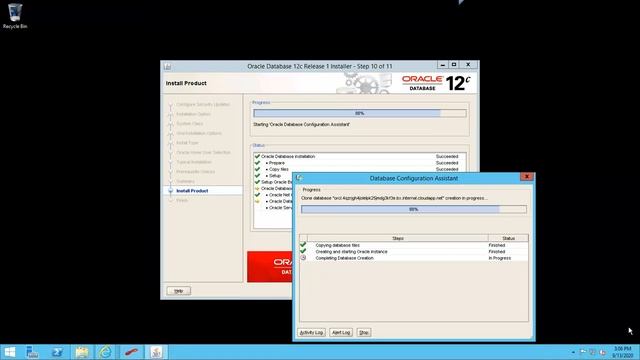Click the red Oracle taskbar icon

coord(131,352)
